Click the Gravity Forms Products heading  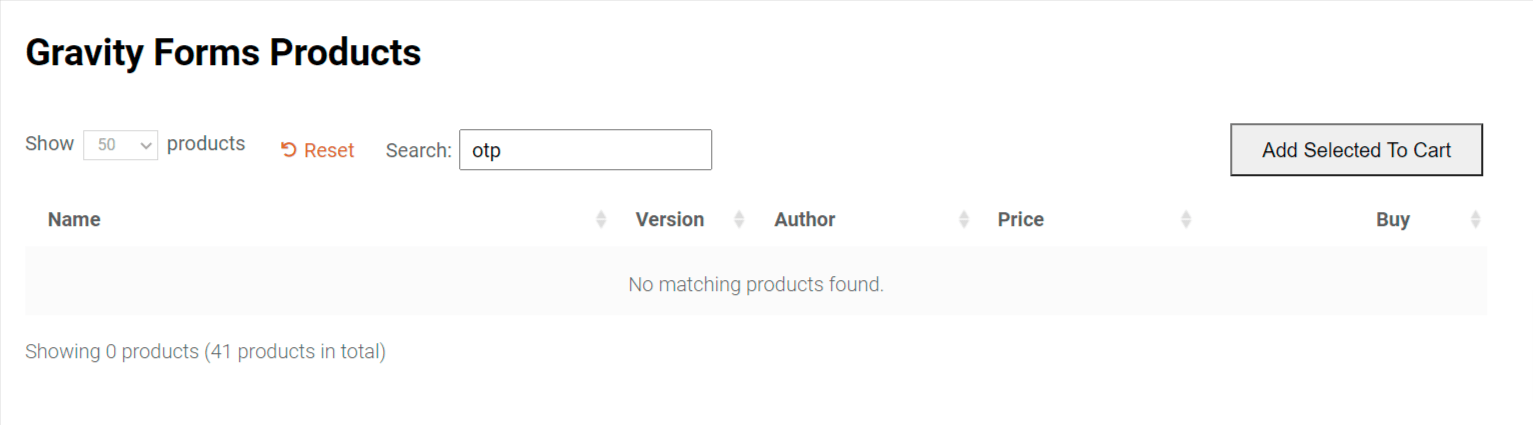coord(223,52)
